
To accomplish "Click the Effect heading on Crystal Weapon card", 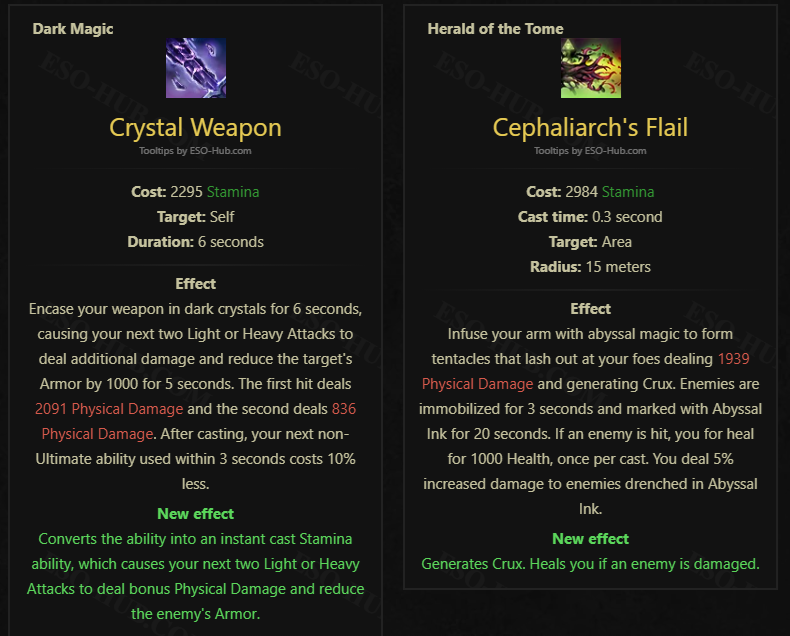I will point(195,284).
